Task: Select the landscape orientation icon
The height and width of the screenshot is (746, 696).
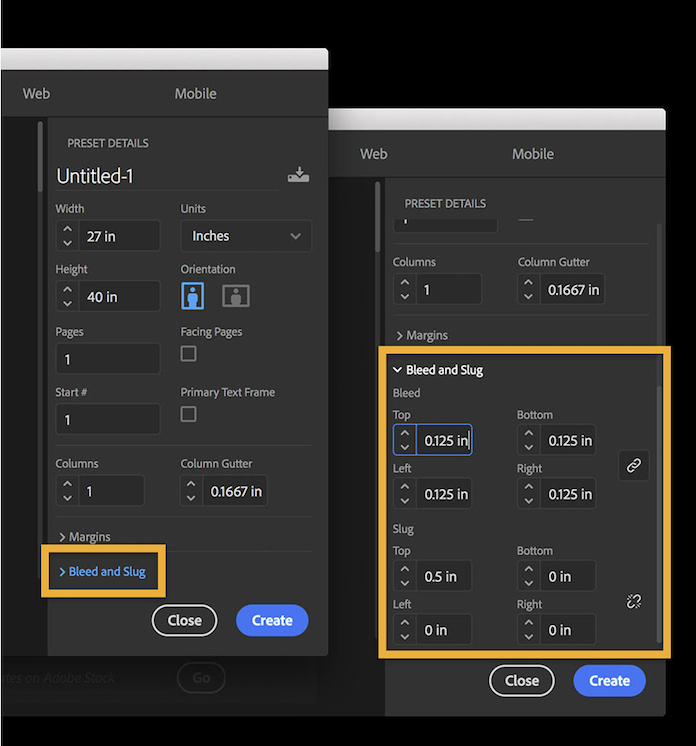Action: pos(236,296)
